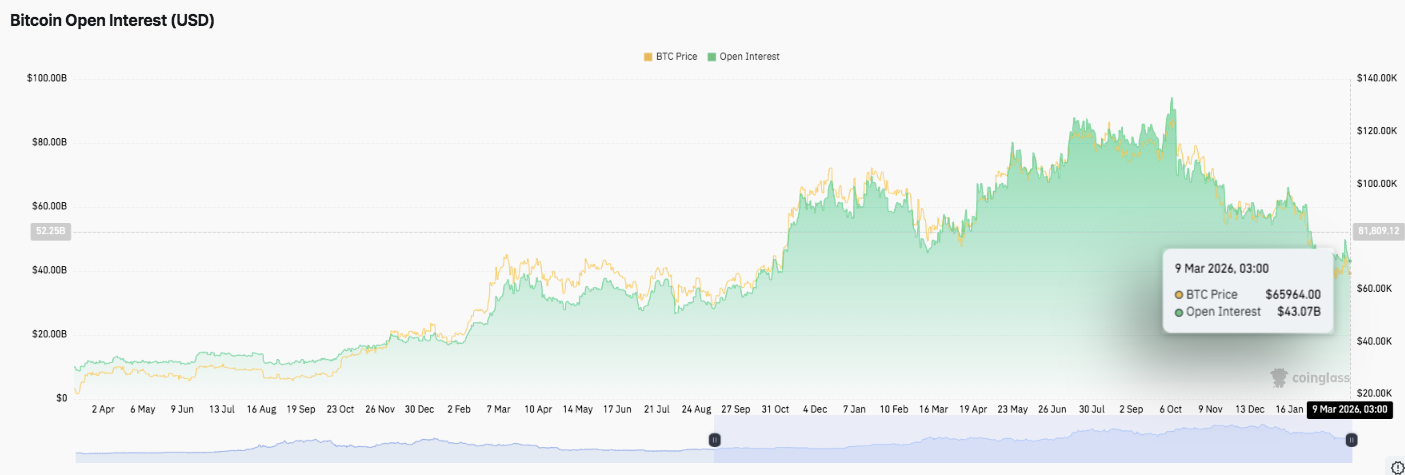Toggle the BTC Price series label
The width and height of the screenshot is (1405, 475).
[x=676, y=57]
